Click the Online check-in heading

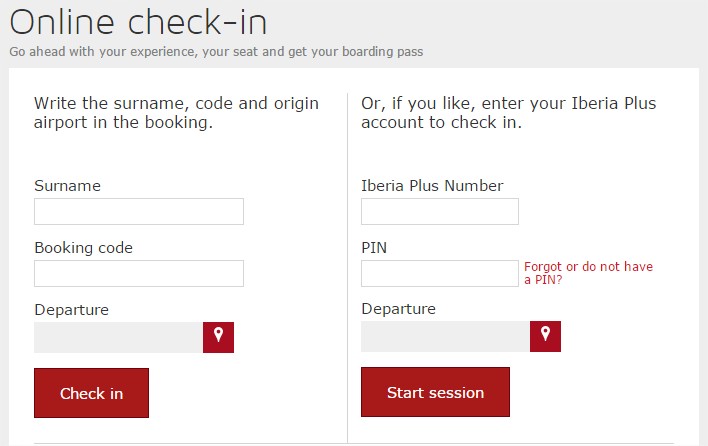[138, 23]
